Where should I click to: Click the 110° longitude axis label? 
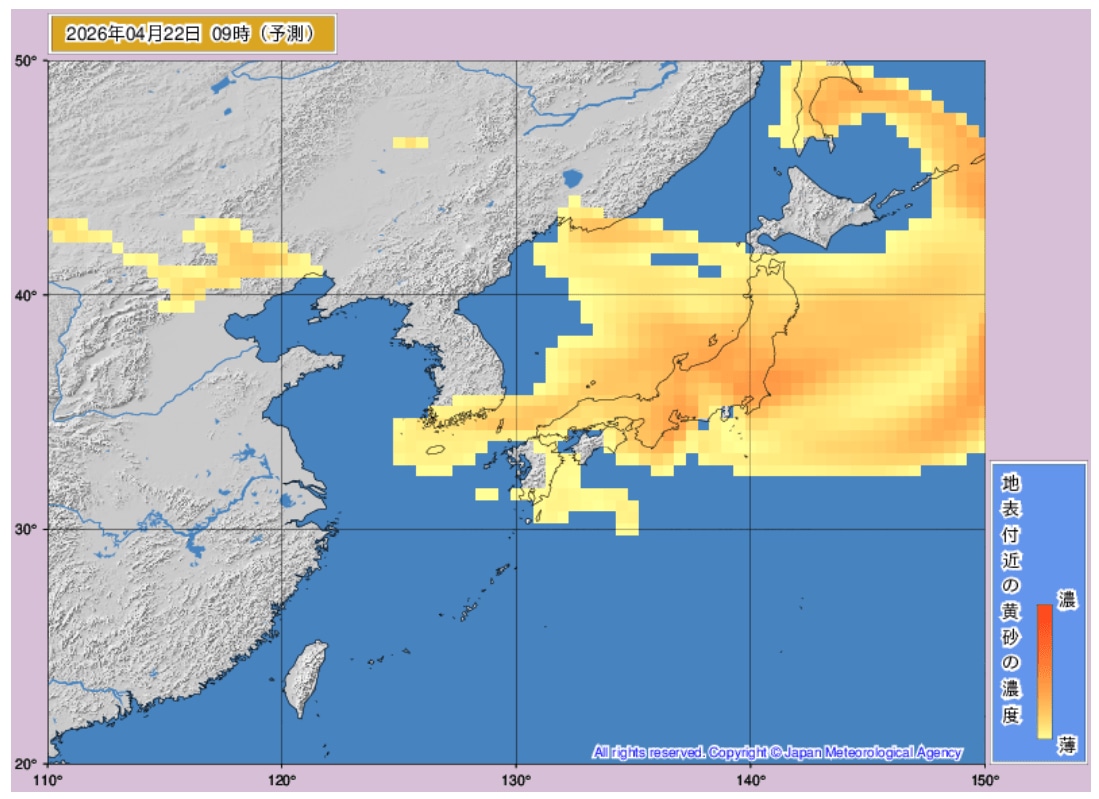point(48,780)
